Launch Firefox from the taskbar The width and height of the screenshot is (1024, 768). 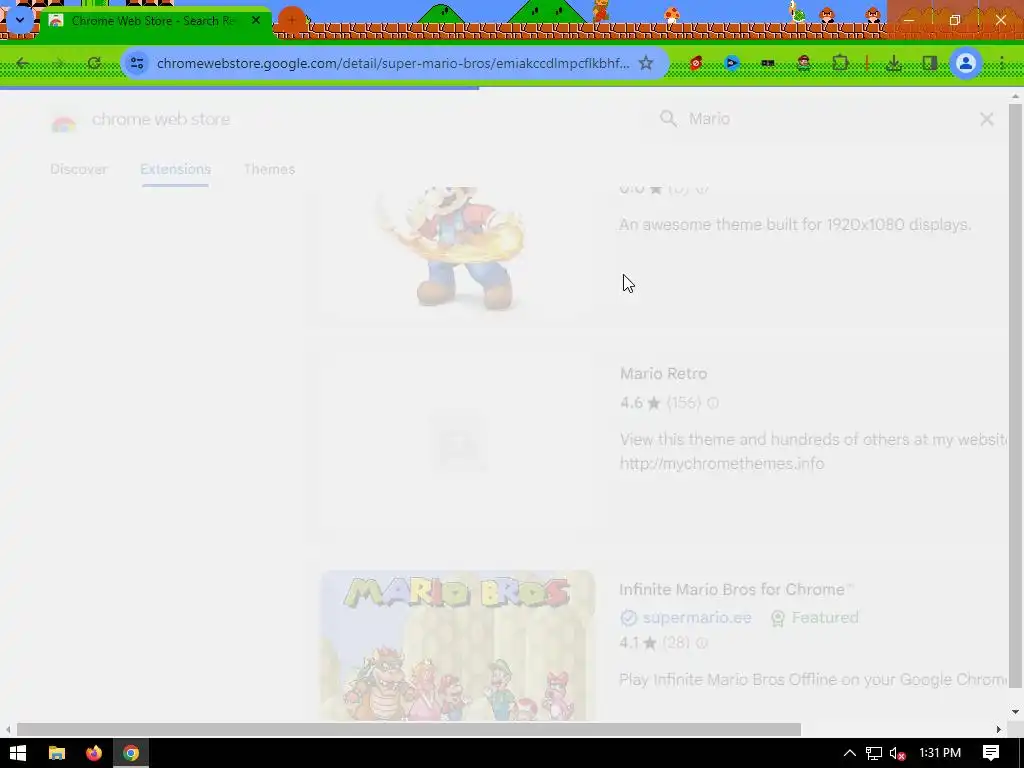(94, 753)
